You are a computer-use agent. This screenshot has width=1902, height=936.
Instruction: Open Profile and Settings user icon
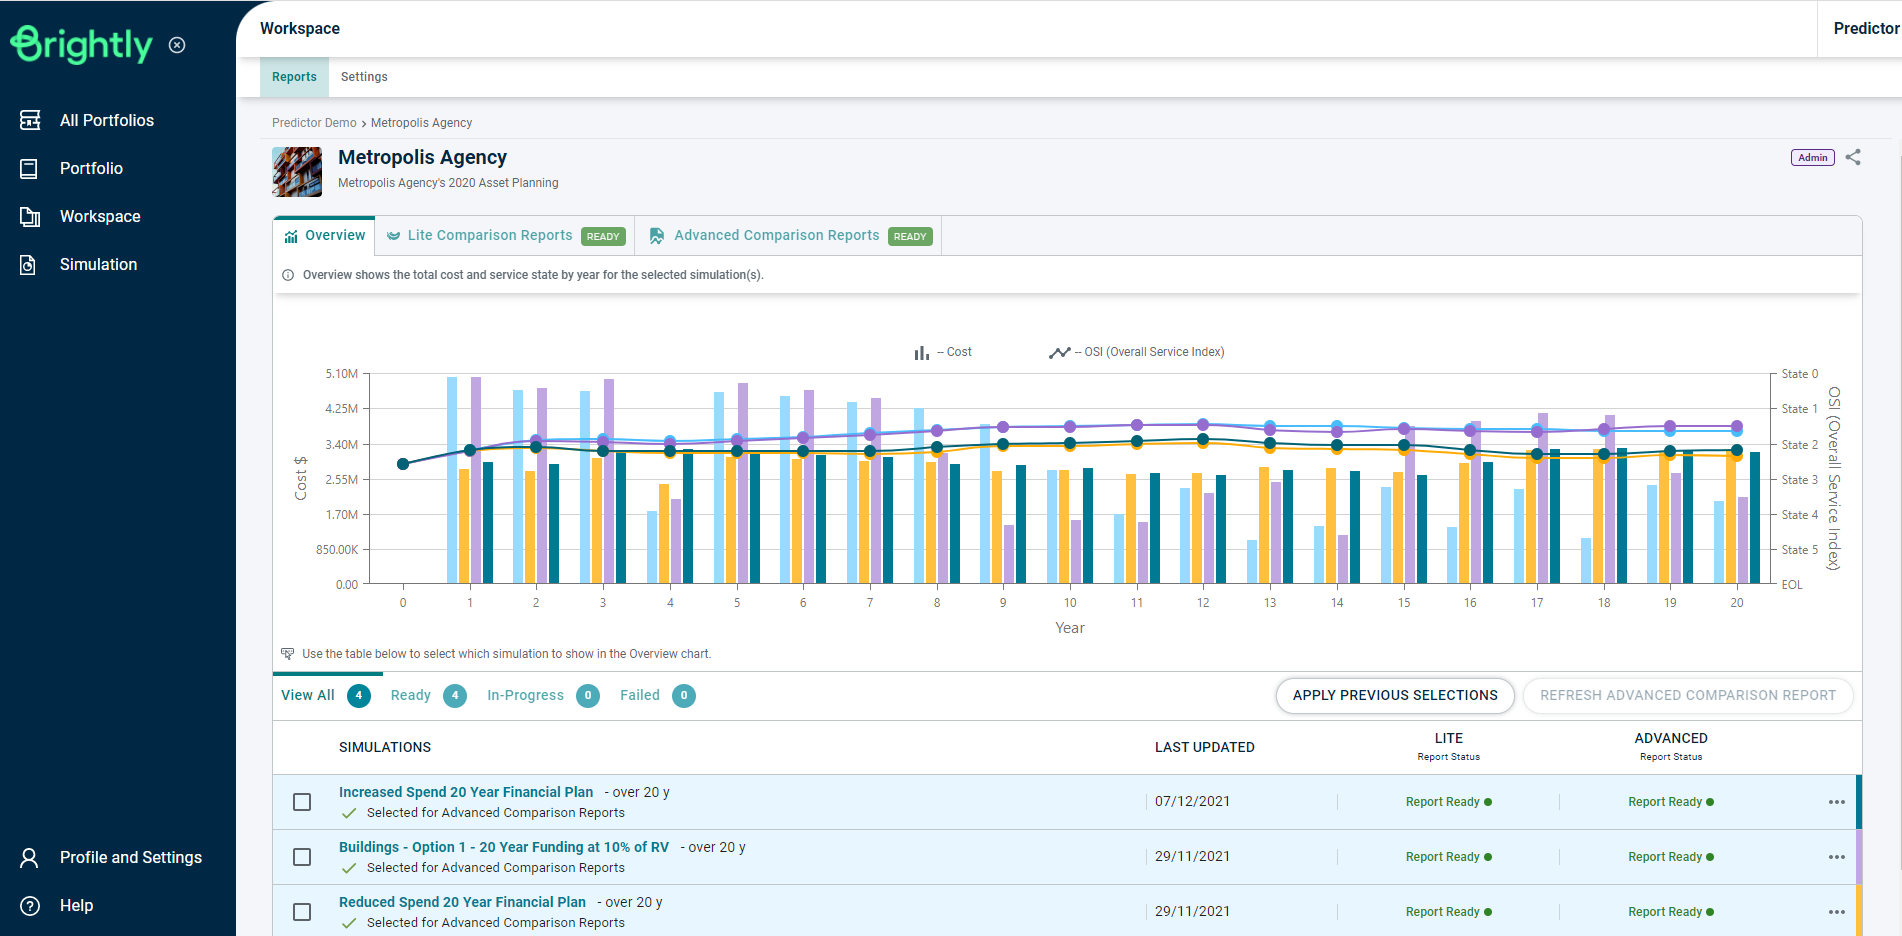coord(30,858)
